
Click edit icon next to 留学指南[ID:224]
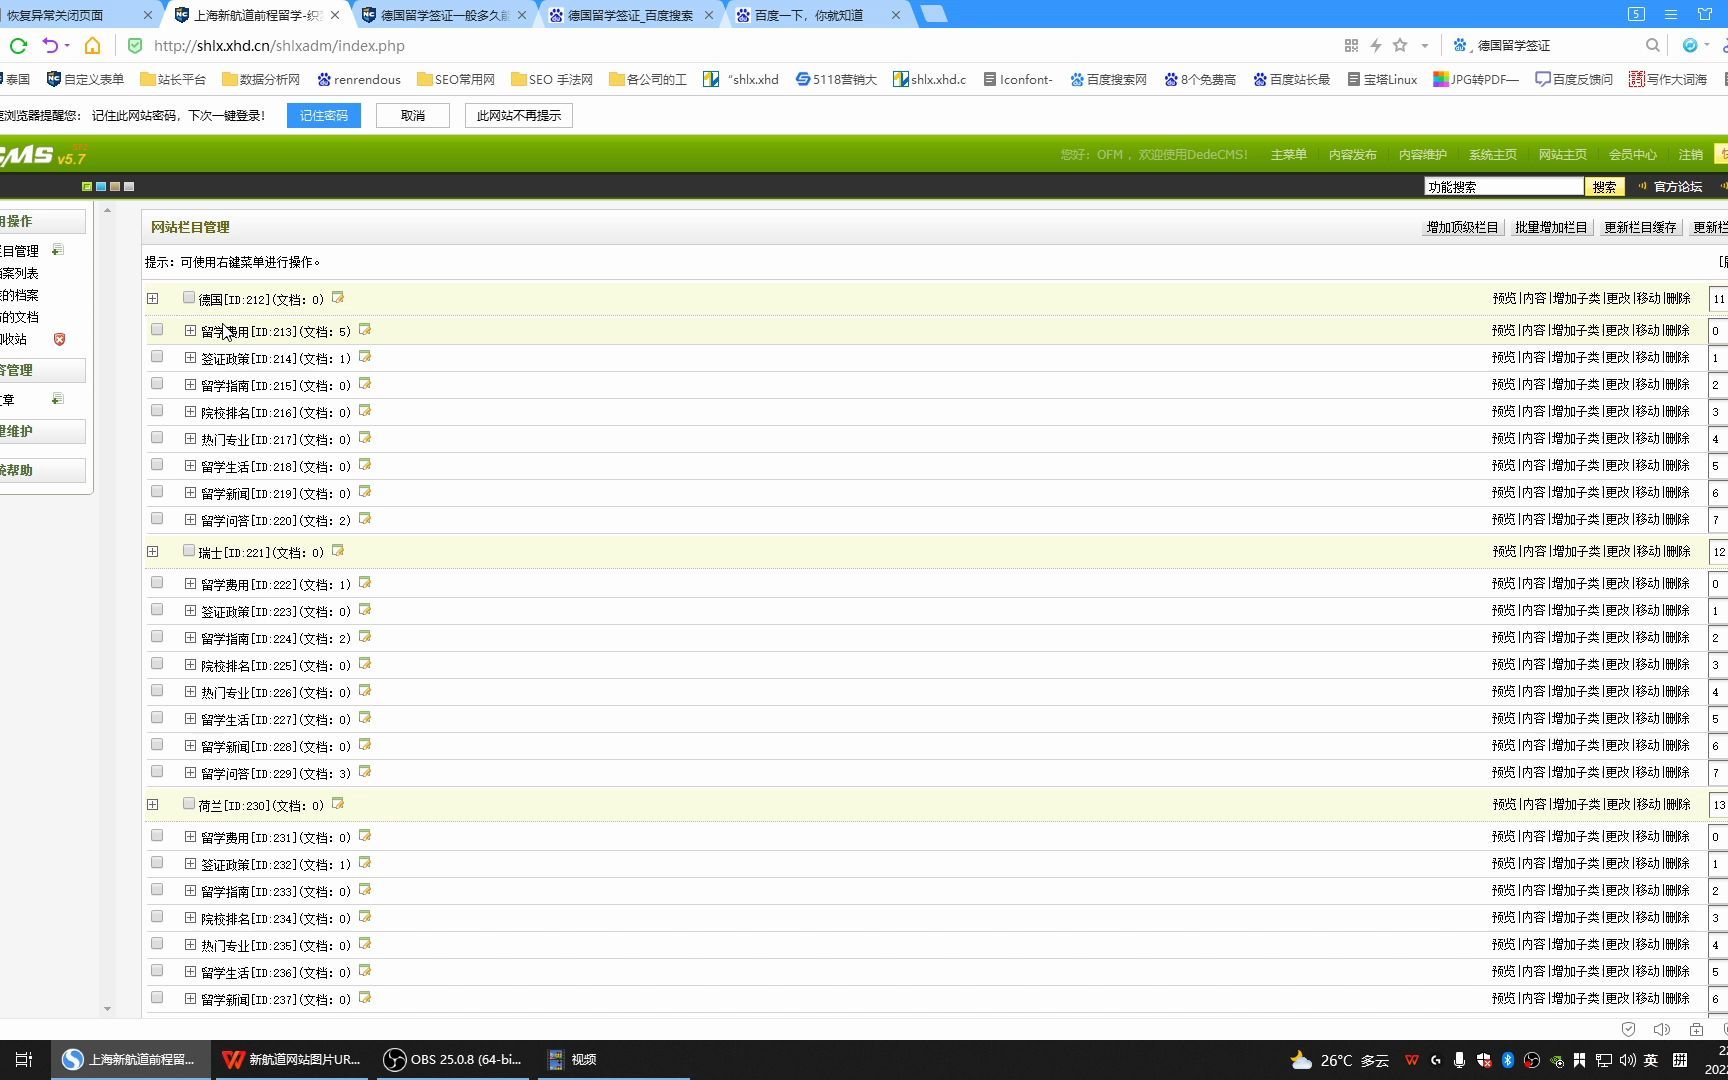coord(365,637)
